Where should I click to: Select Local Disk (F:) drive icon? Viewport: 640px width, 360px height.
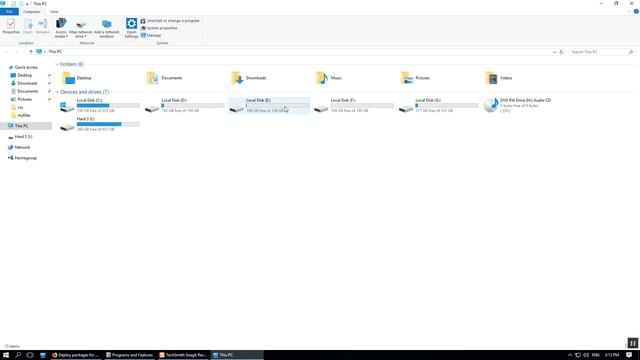321,108
